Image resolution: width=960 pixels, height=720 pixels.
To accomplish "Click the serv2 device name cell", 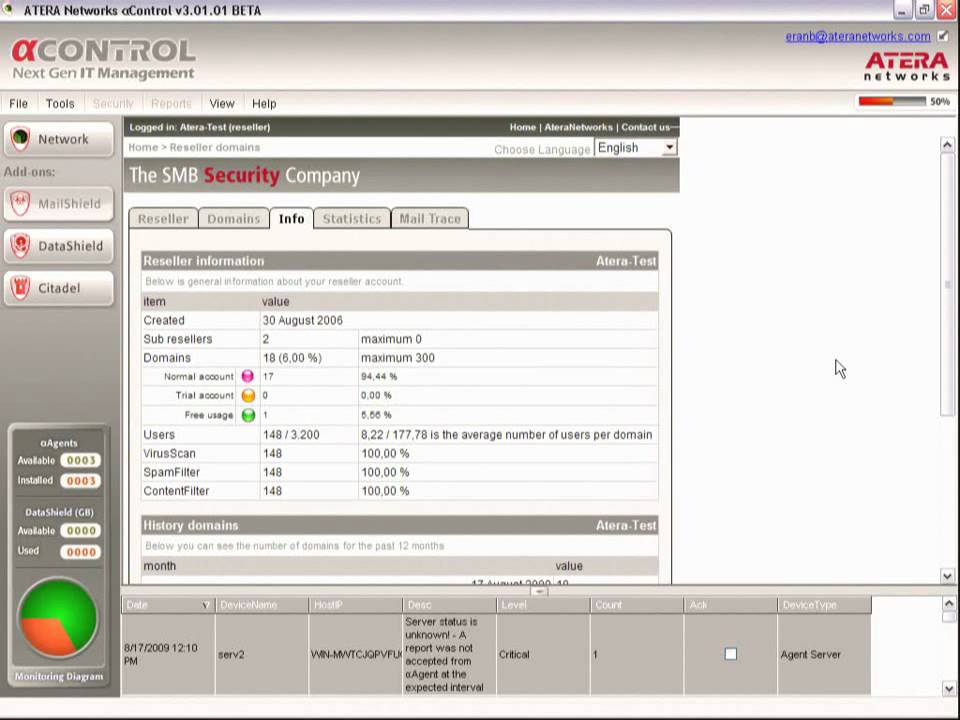I will tap(262, 654).
